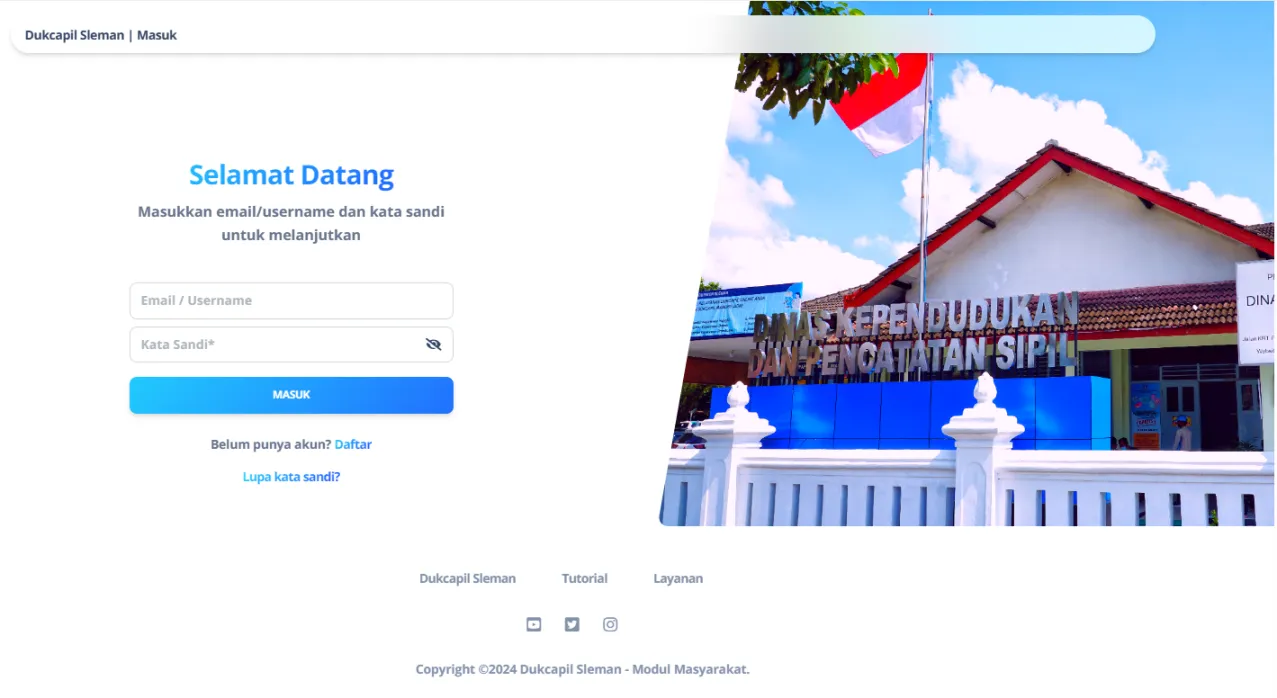The image size is (1277, 698).
Task: Open the Layanan footer link
Action: [678, 578]
